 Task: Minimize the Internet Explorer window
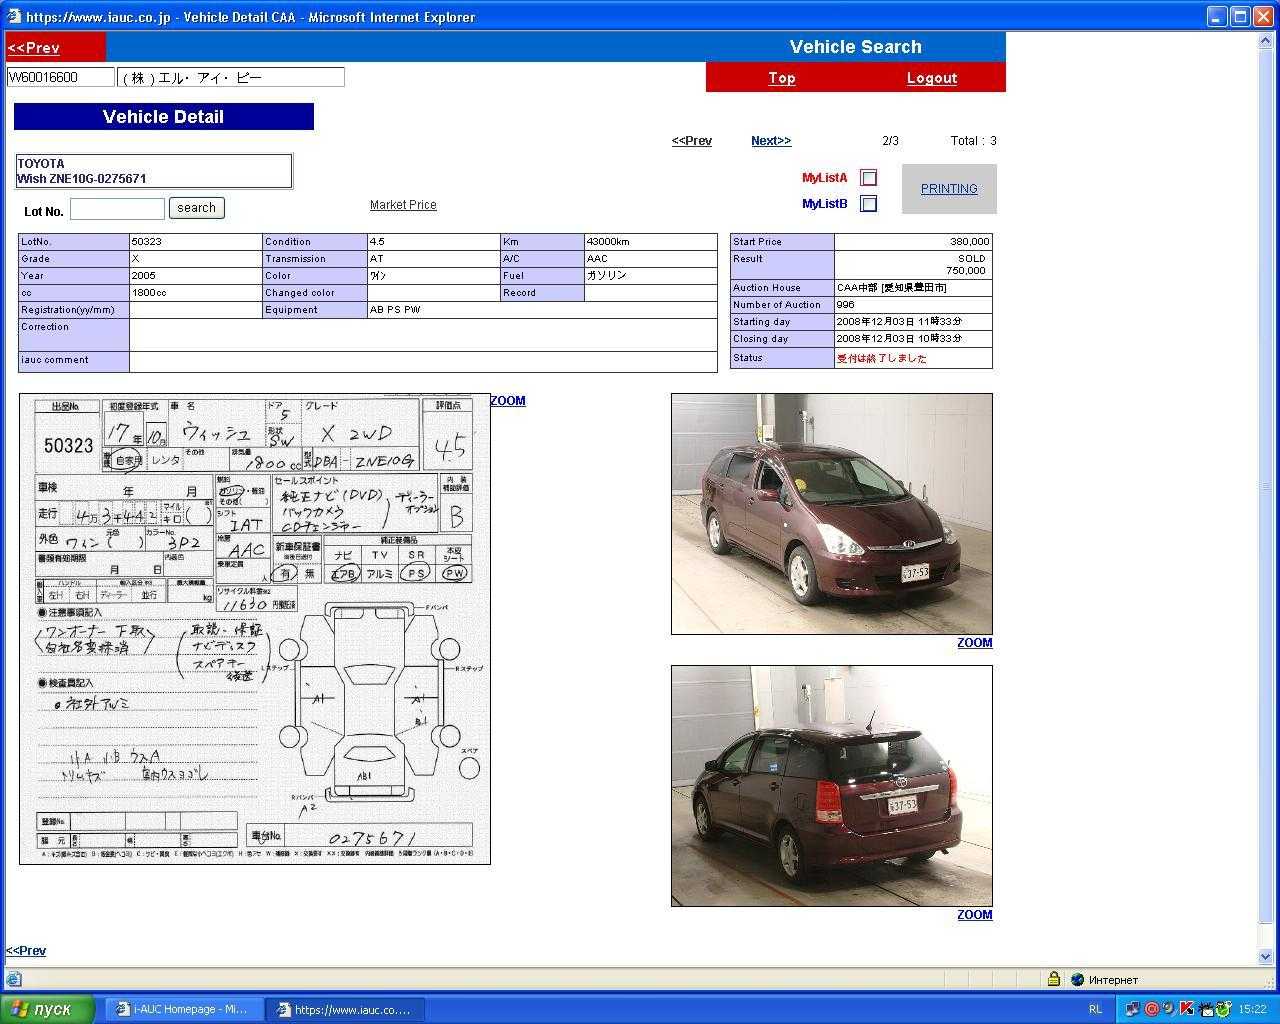[x=1217, y=16]
